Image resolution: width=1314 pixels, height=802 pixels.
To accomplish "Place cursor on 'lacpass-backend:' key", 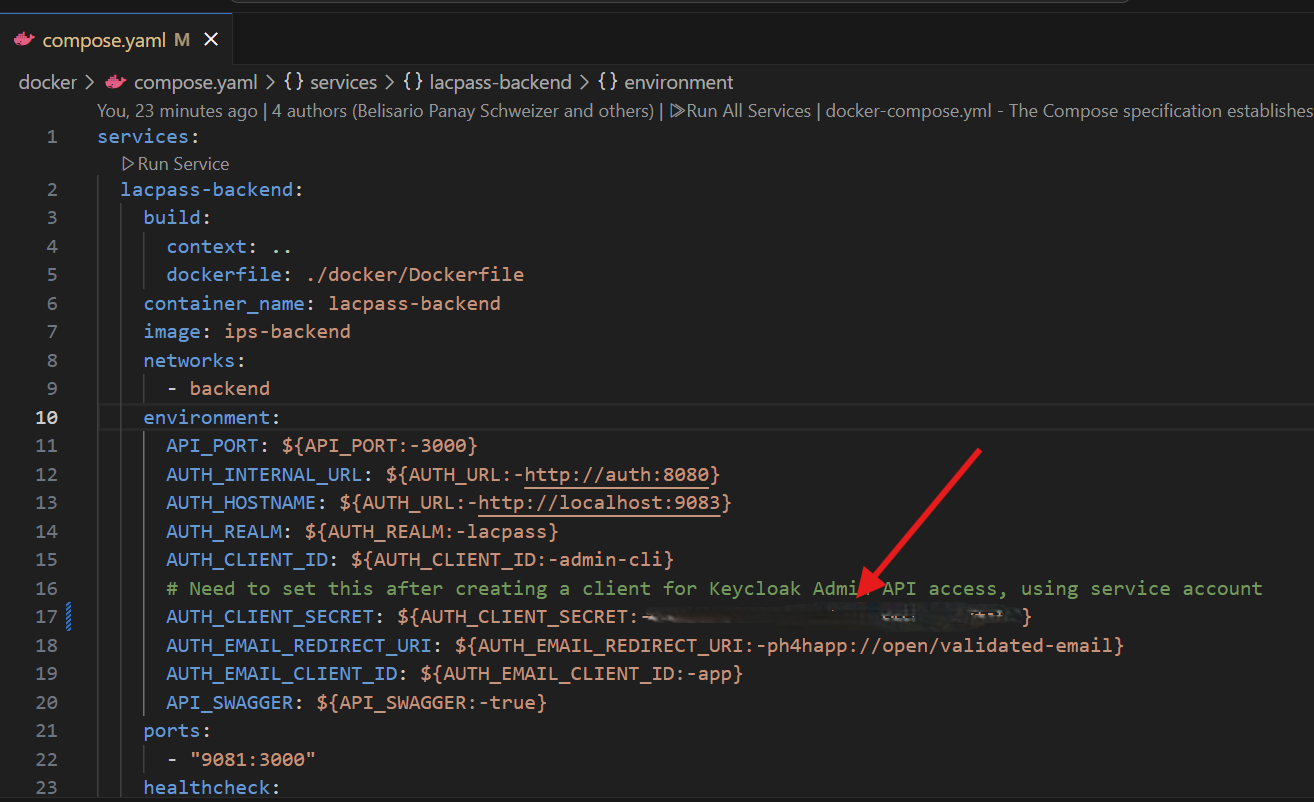I will click(x=211, y=190).
